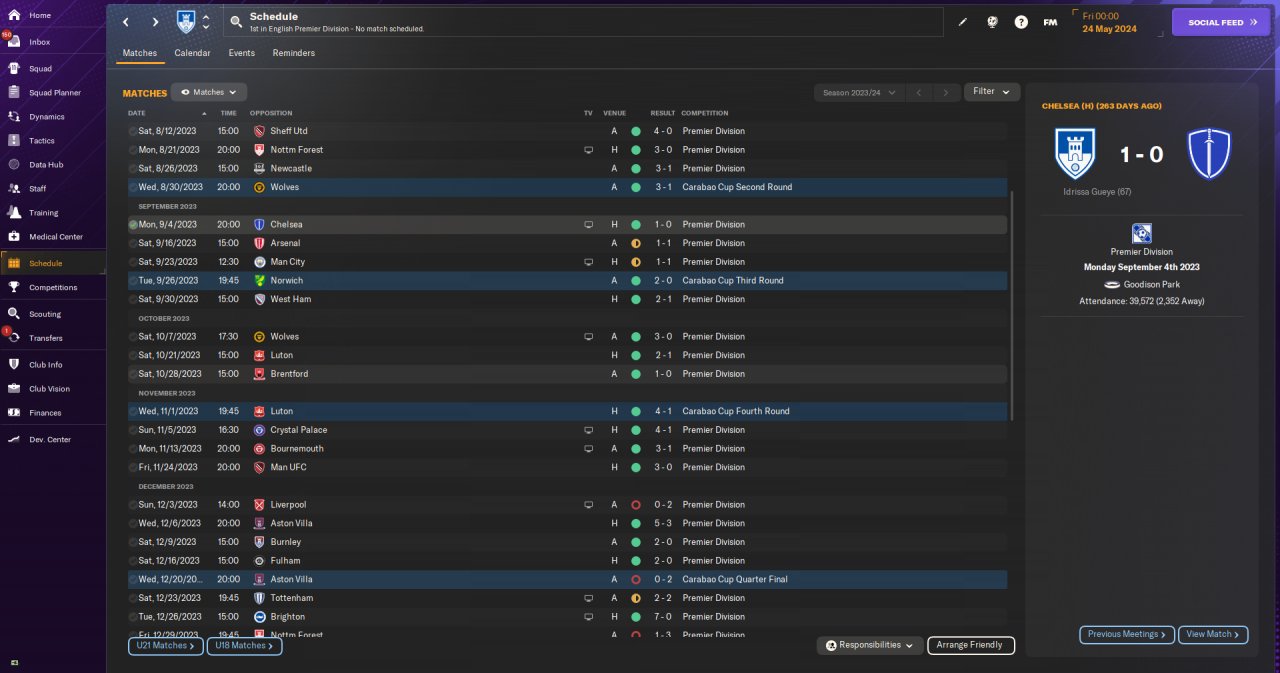
Task: Click the Social Feed button
Action: 1221,22
